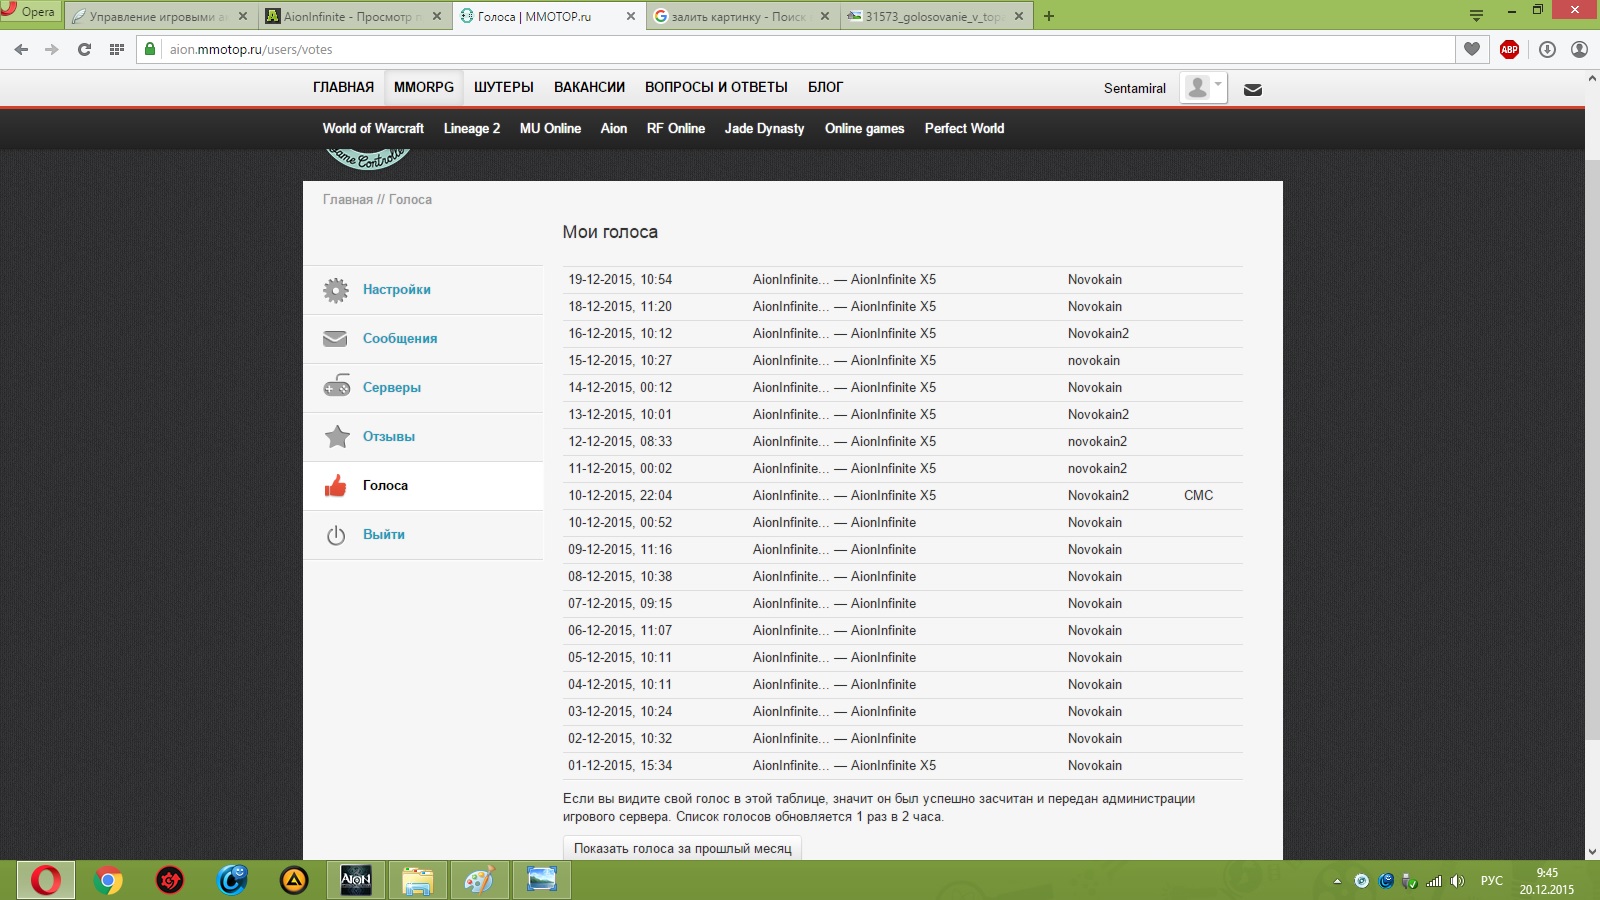Open Lineage 2 category

point(472,128)
